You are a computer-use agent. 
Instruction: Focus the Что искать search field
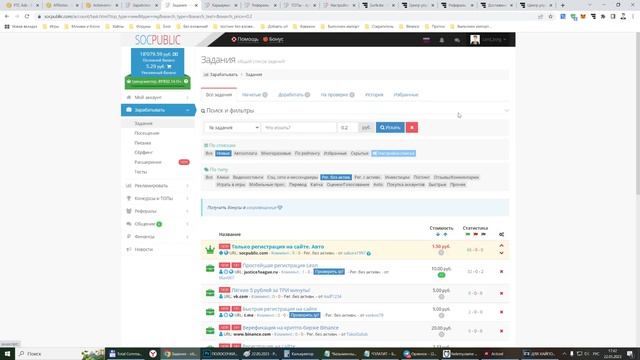point(299,128)
